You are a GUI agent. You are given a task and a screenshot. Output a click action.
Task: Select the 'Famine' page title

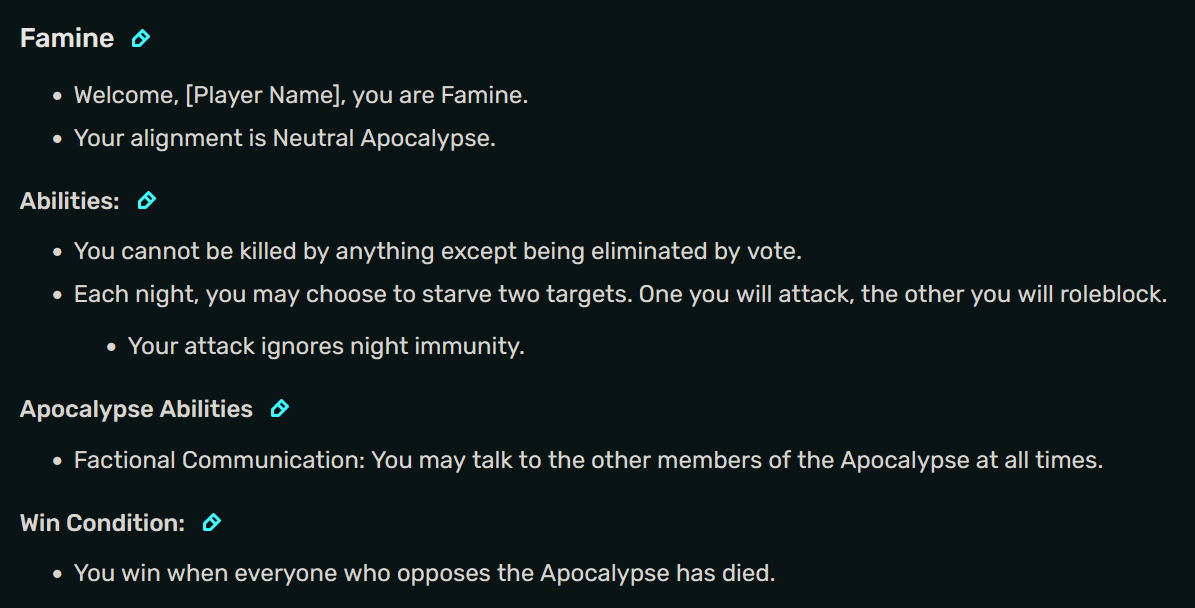66,37
